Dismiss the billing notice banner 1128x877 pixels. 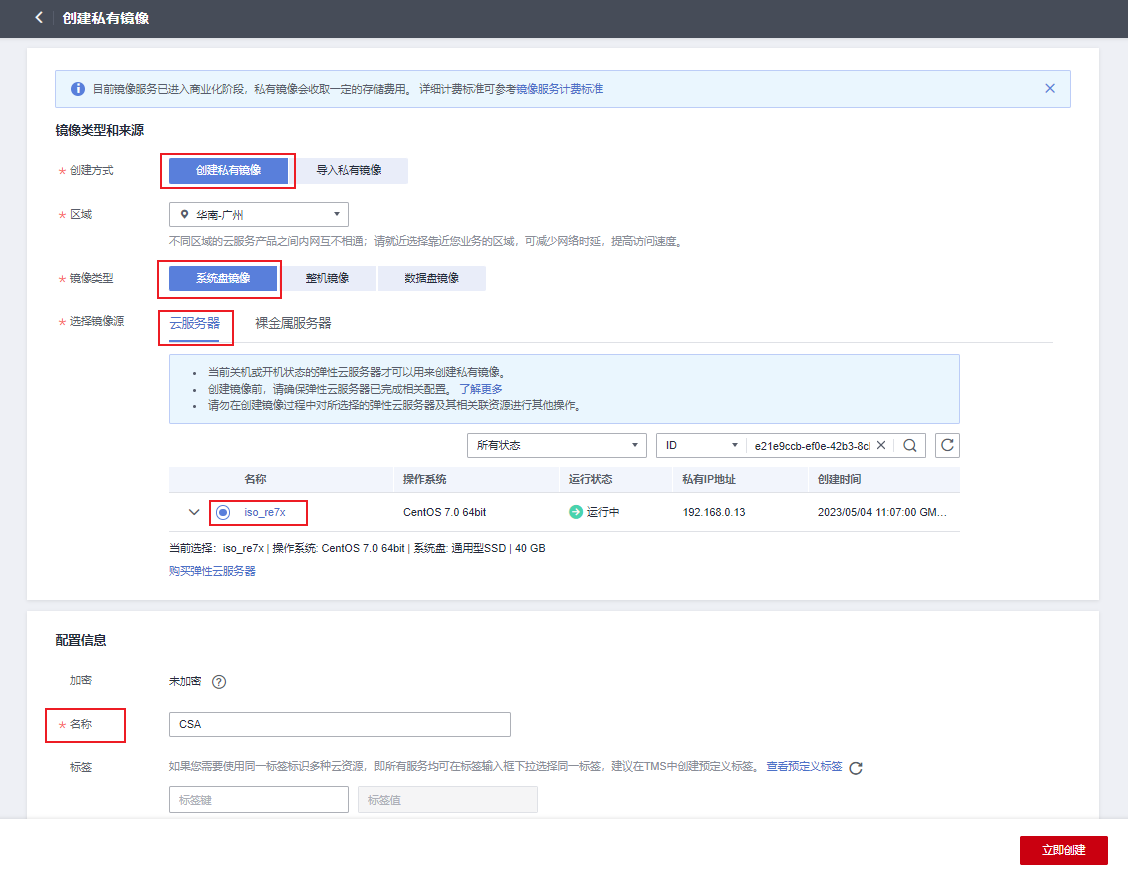click(1050, 88)
